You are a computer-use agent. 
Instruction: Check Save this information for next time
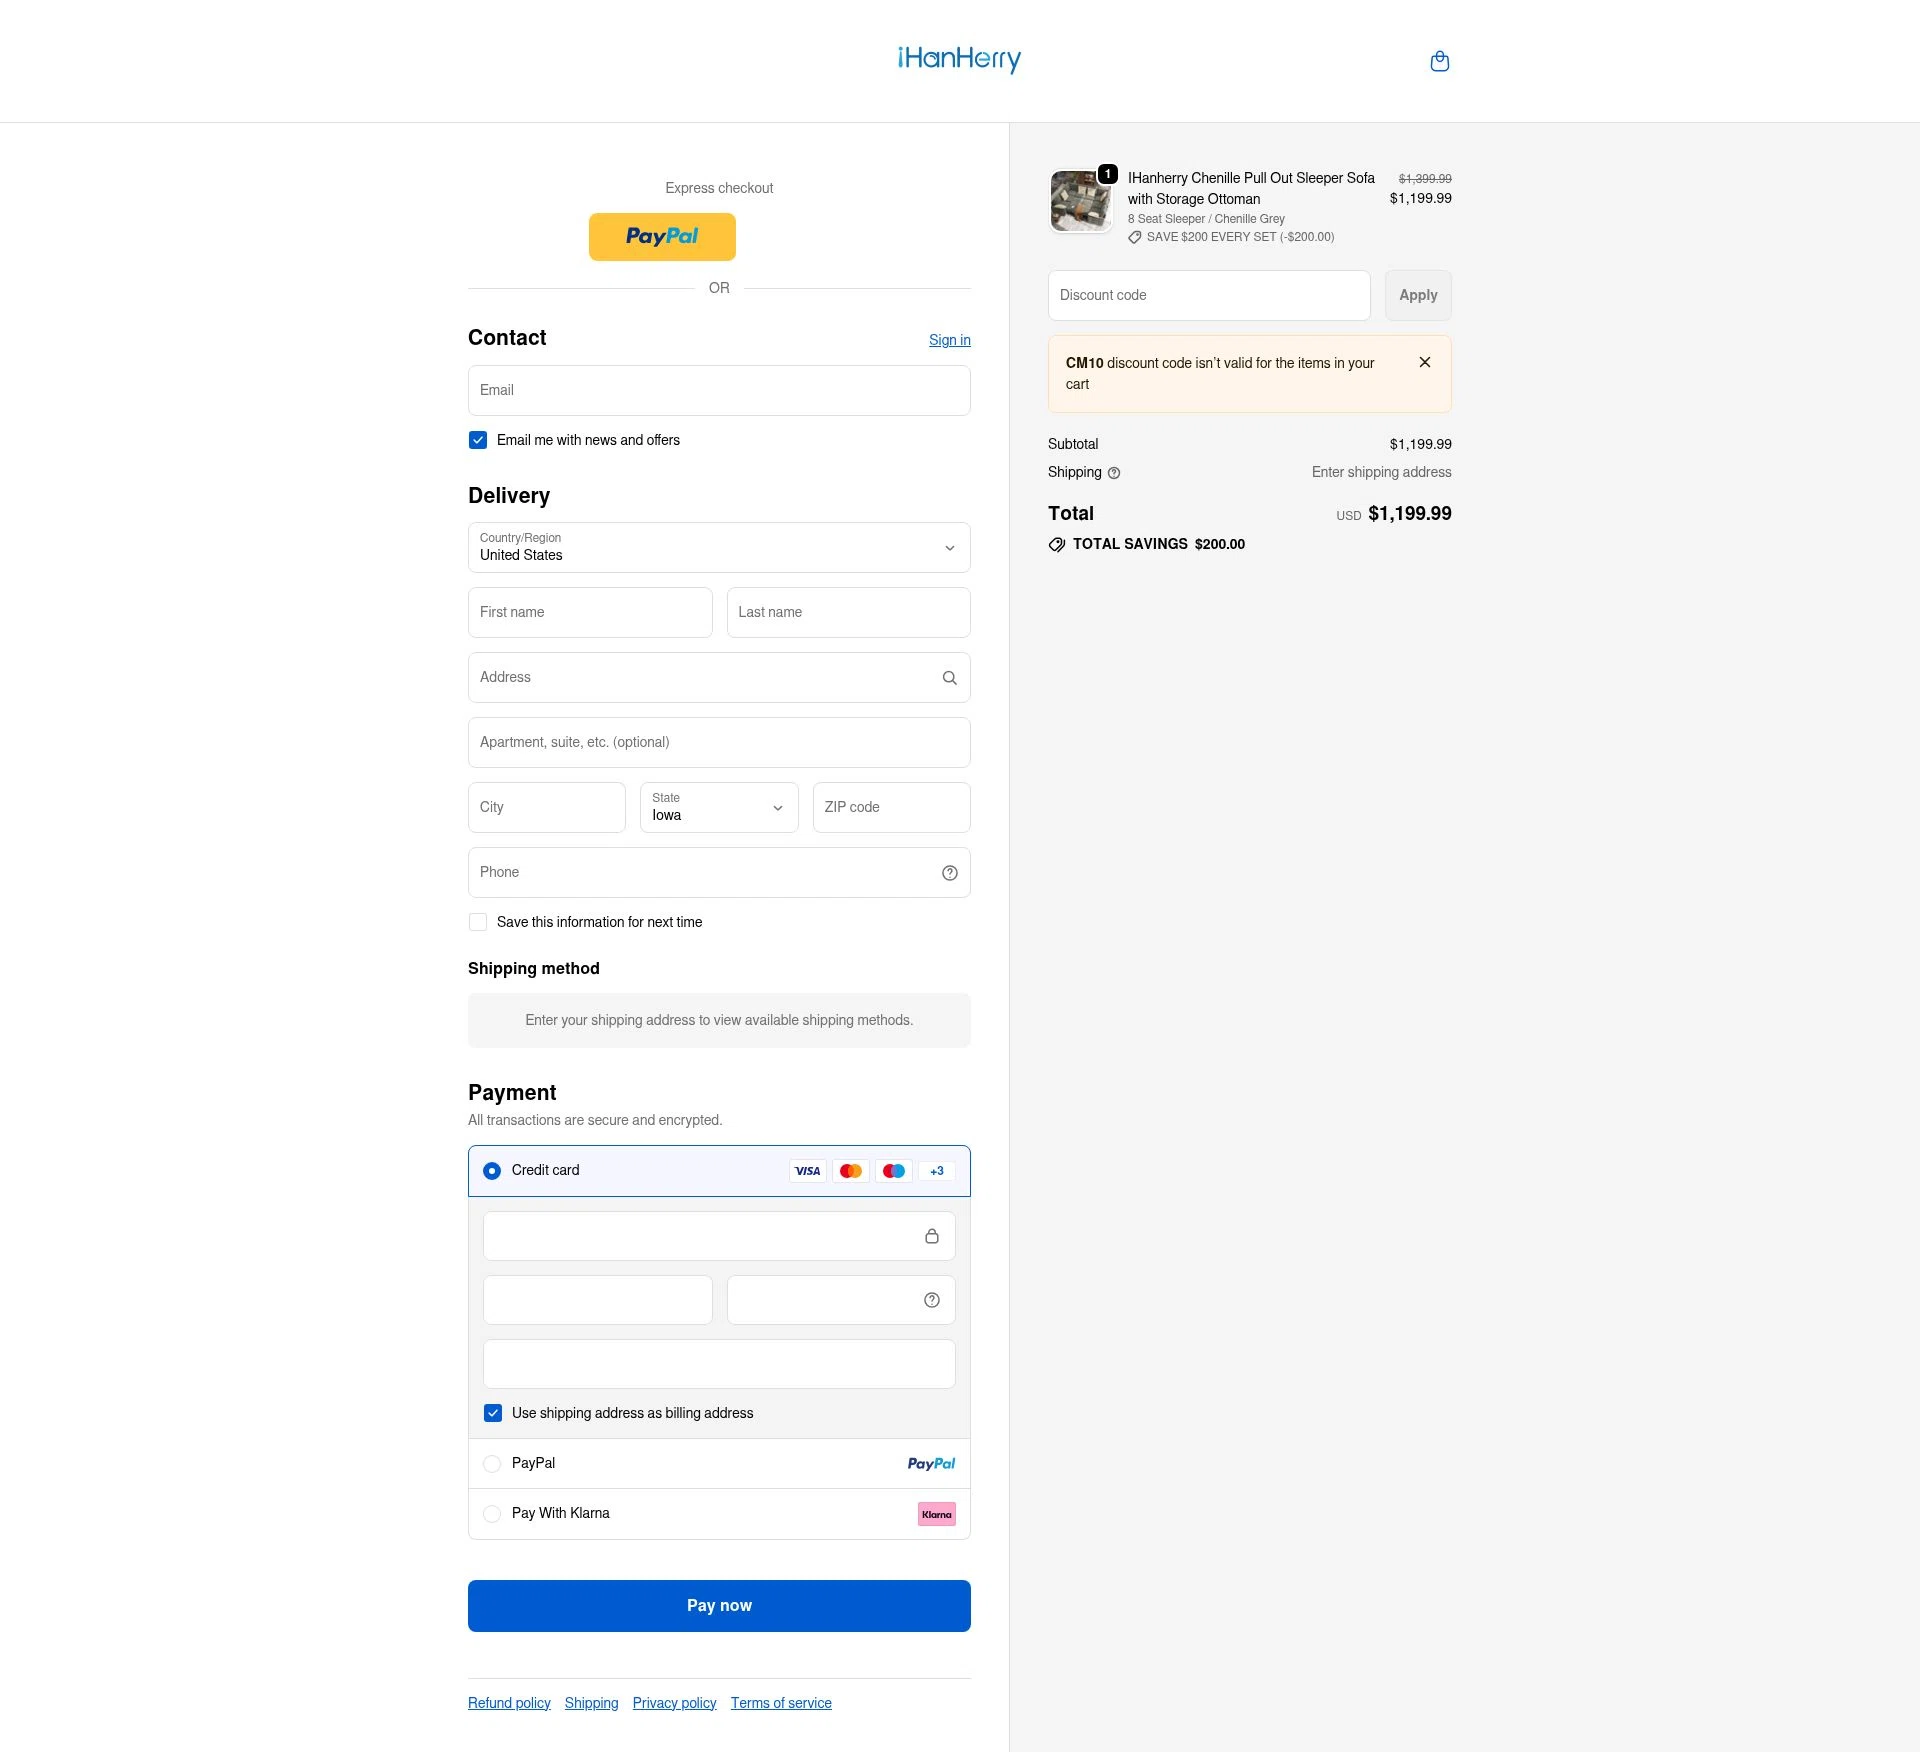(x=477, y=921)
